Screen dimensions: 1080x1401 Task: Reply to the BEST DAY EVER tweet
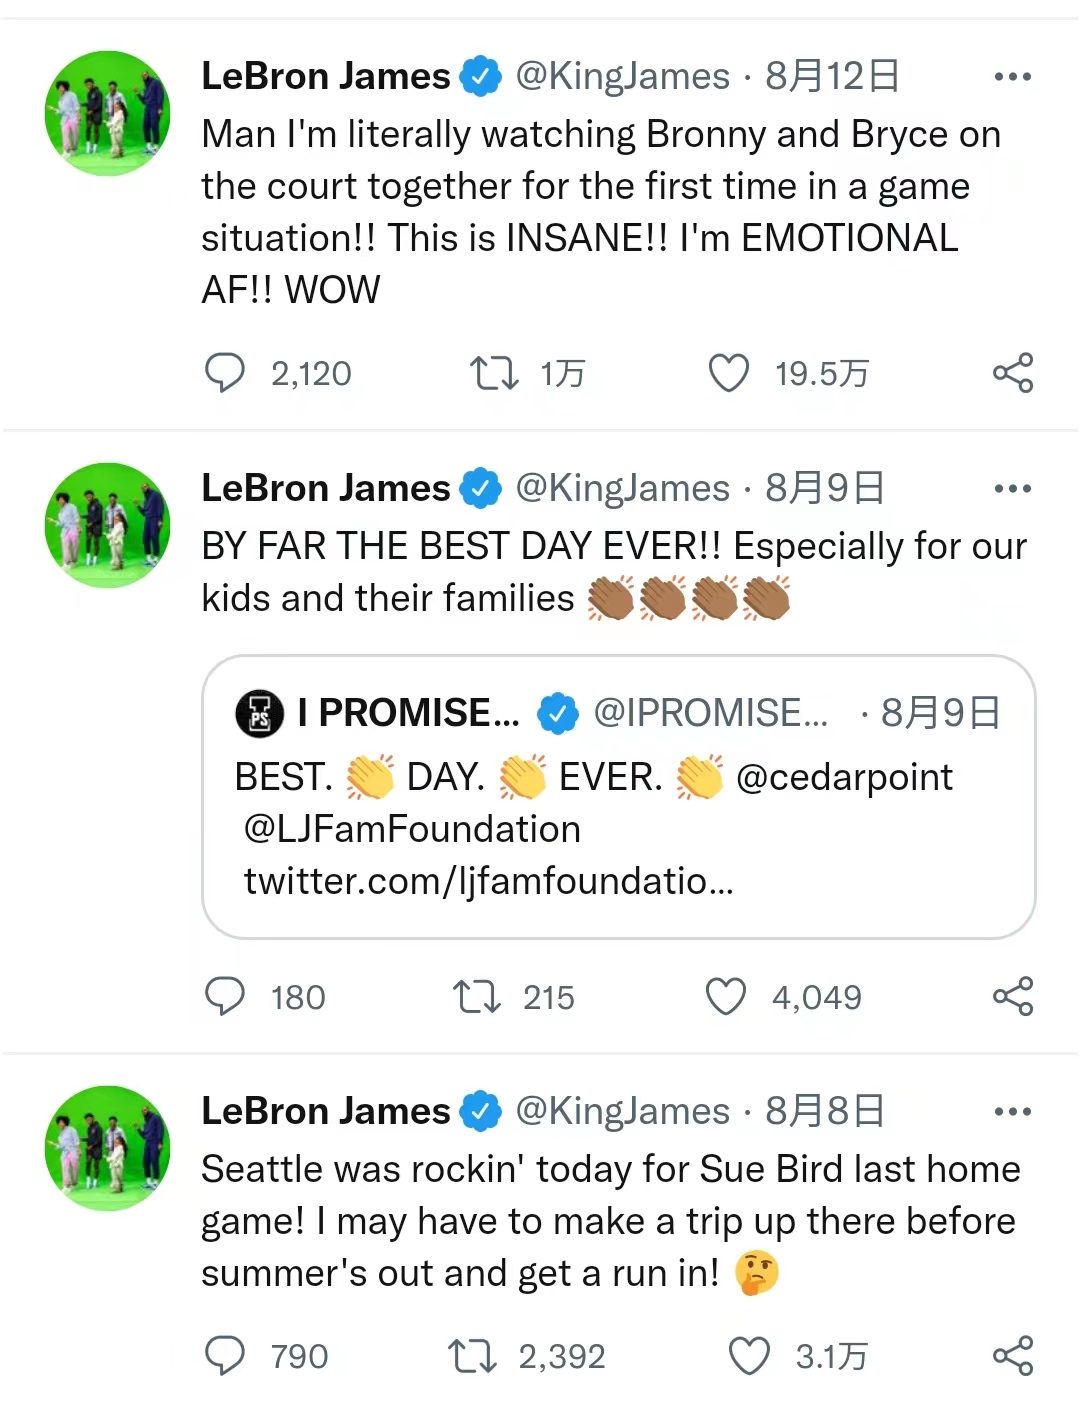pyautogui.click(x=225, y=997)
